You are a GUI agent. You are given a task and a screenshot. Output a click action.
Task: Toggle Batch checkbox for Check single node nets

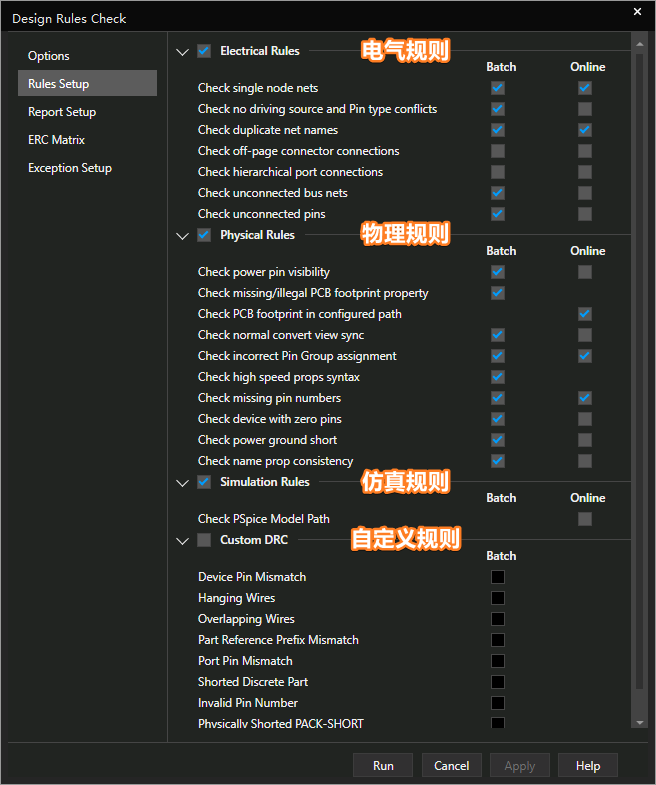[x=498, y=88]
